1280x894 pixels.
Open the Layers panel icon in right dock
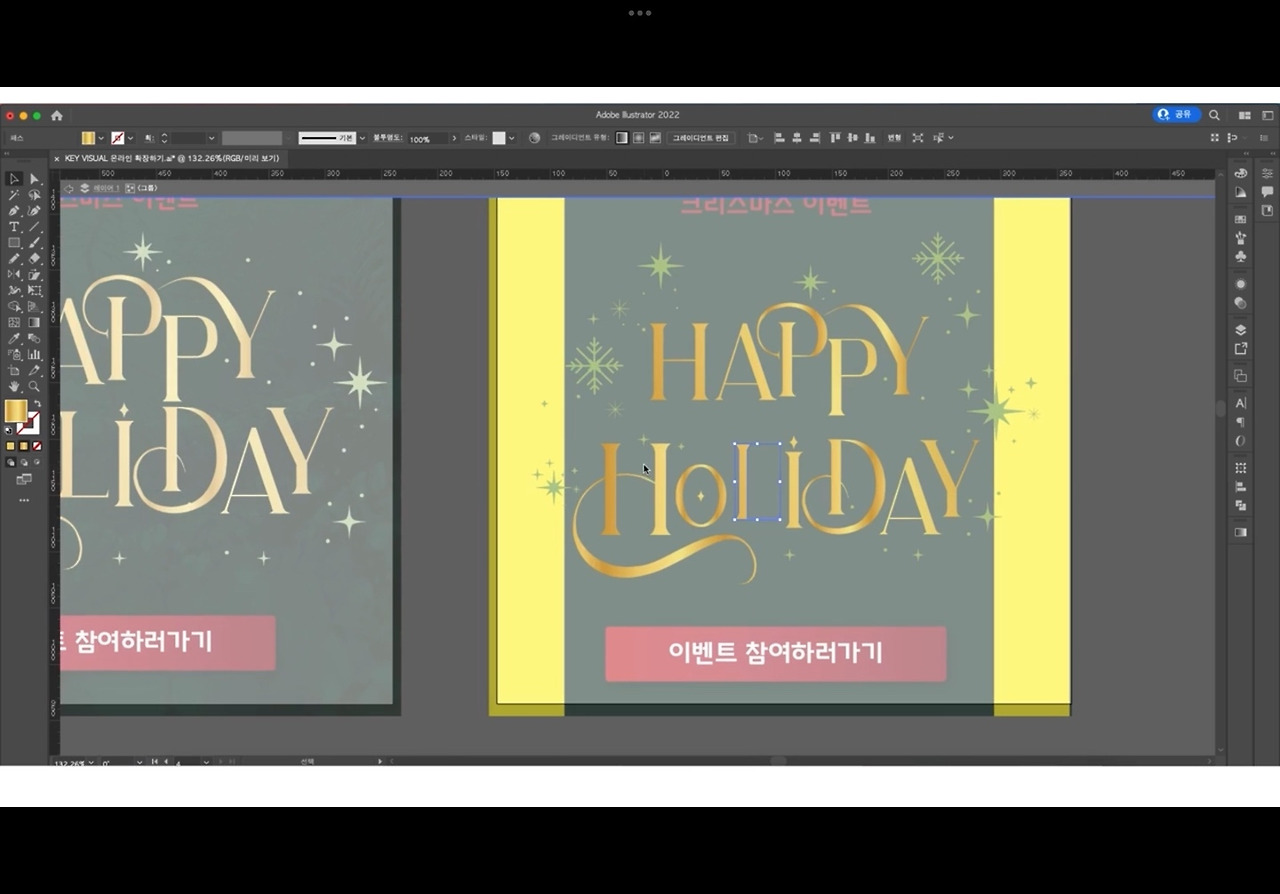tap(1241, 330)
